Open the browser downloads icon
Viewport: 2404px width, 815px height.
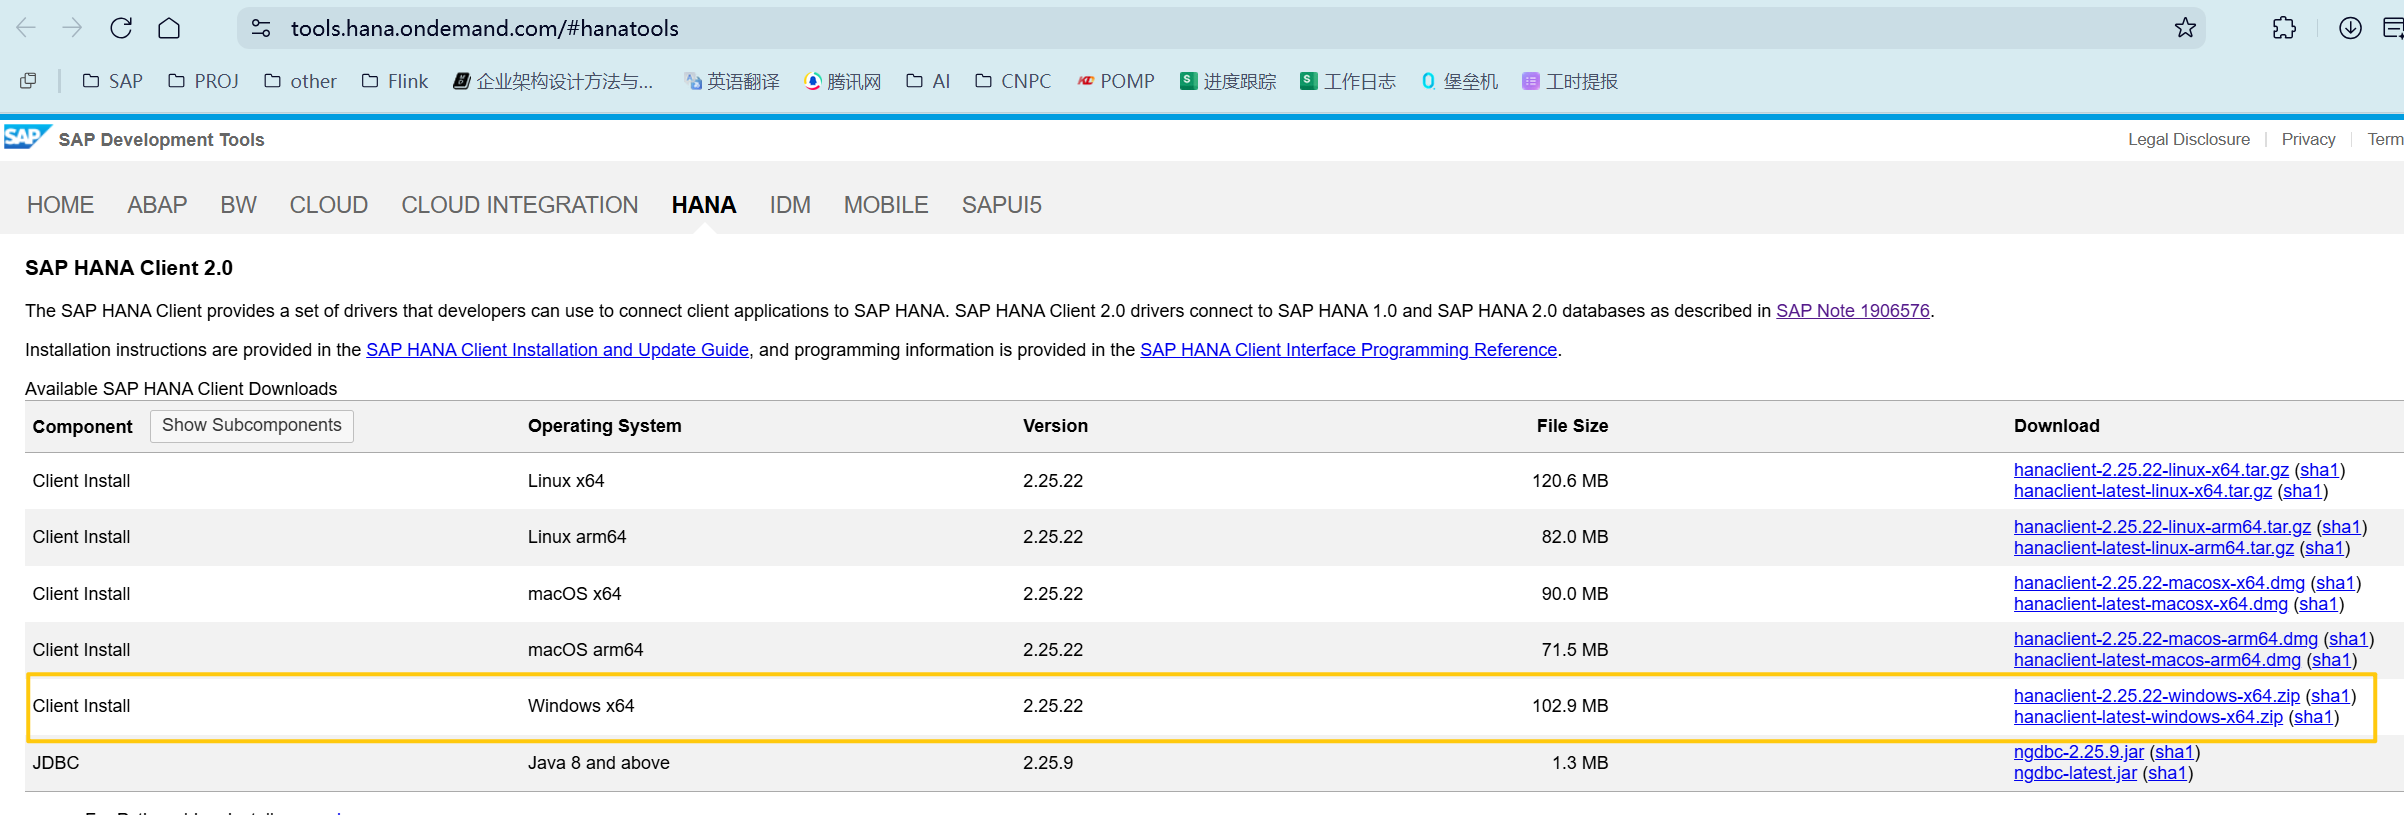tap(2350, 28)
